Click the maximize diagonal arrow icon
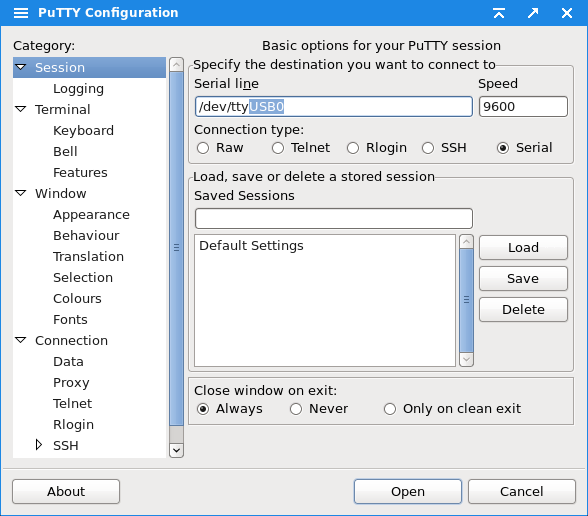 [x=533, y=13]
